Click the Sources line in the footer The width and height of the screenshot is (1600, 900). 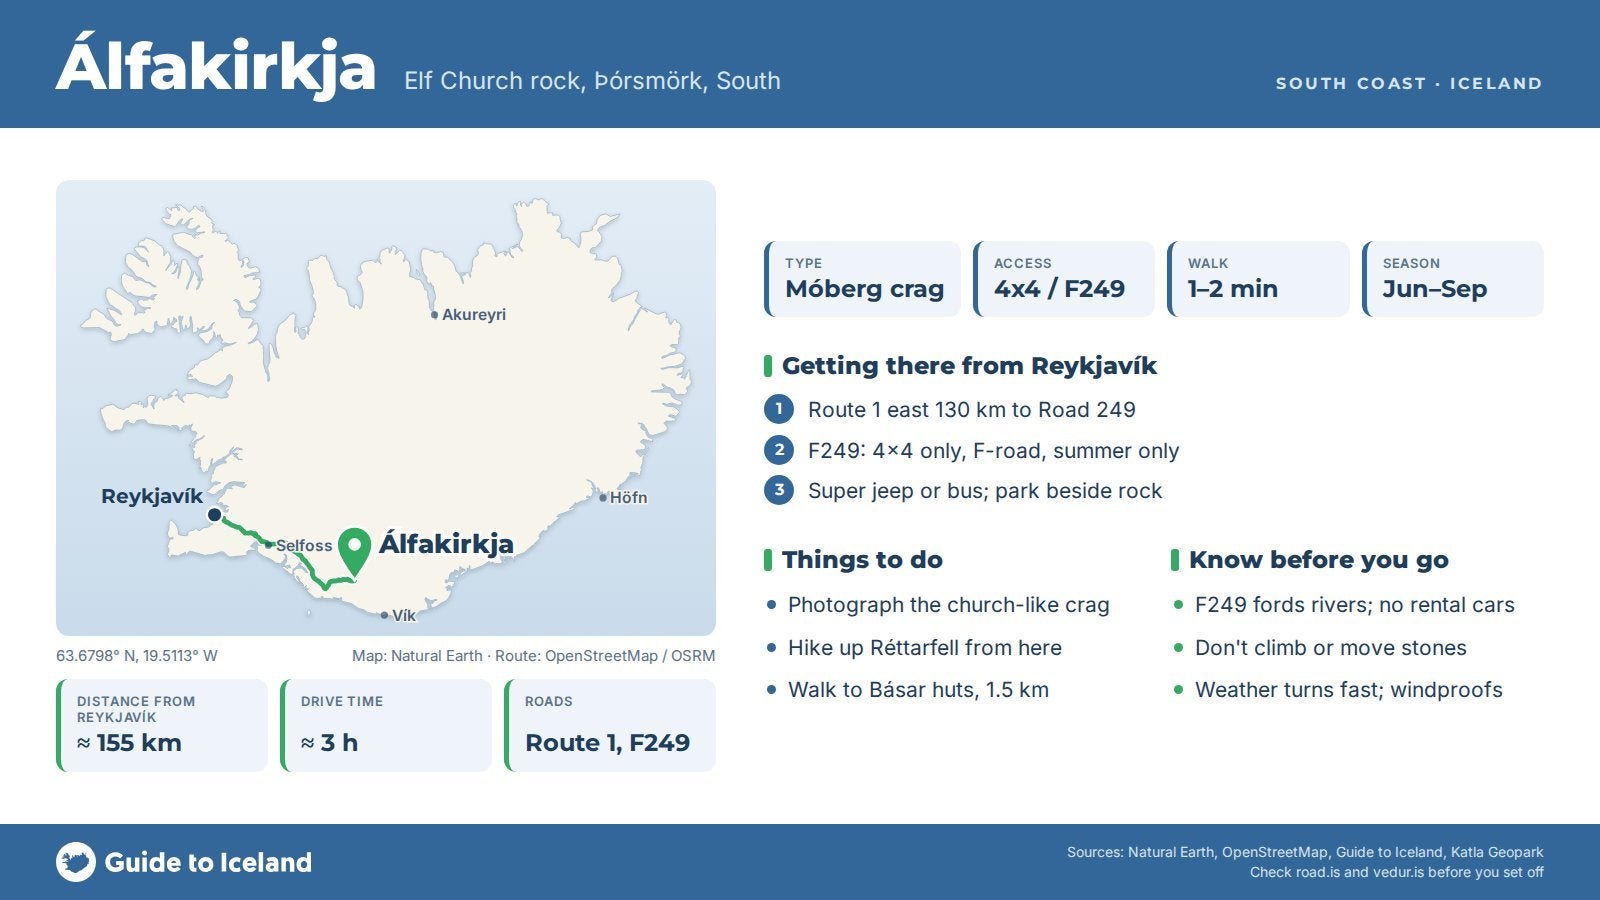point(1305,852)
